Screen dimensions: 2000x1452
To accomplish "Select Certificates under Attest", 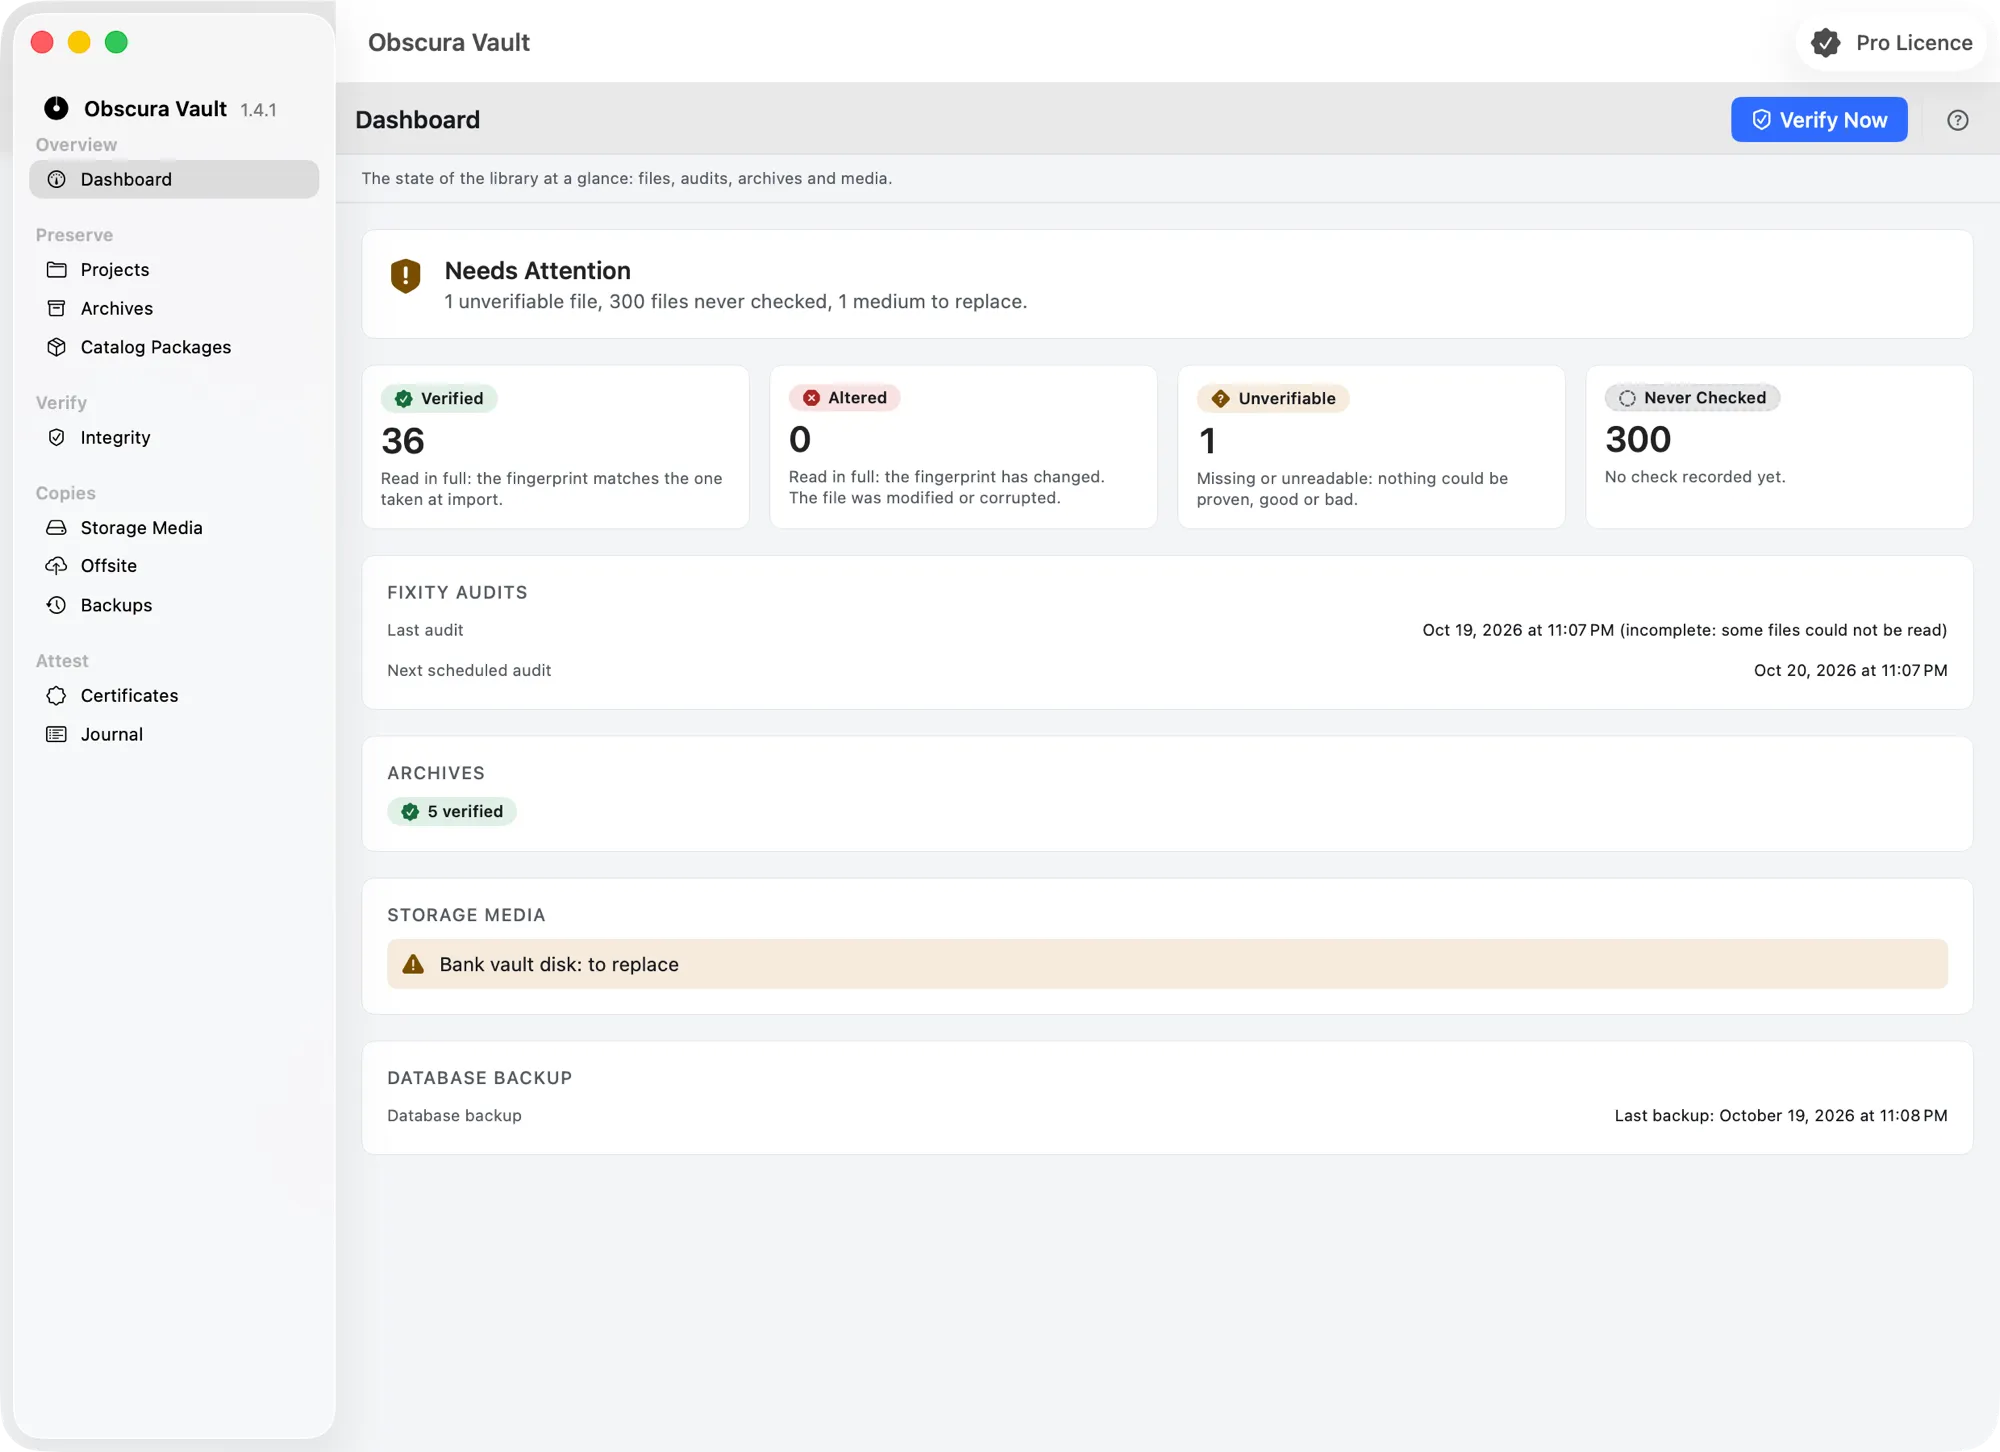I will pos(174,695).
